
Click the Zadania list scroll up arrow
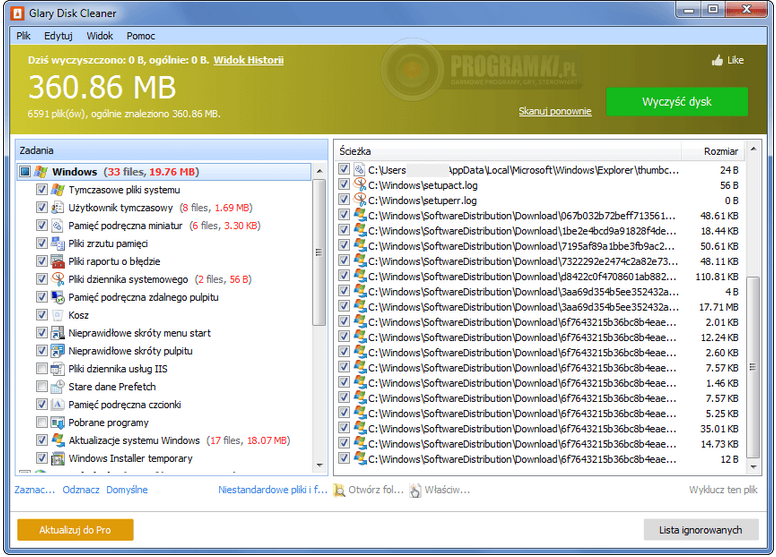click(x=319, y=171)
